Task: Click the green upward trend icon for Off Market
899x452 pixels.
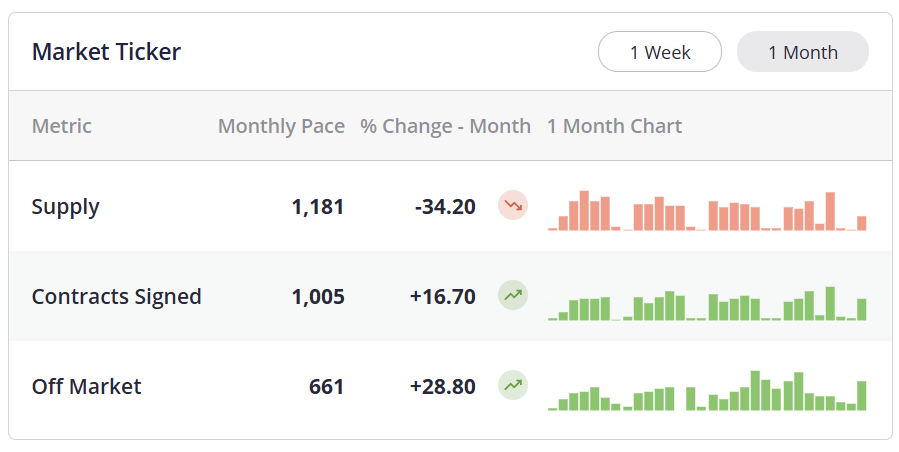Action: pos(513,385)
